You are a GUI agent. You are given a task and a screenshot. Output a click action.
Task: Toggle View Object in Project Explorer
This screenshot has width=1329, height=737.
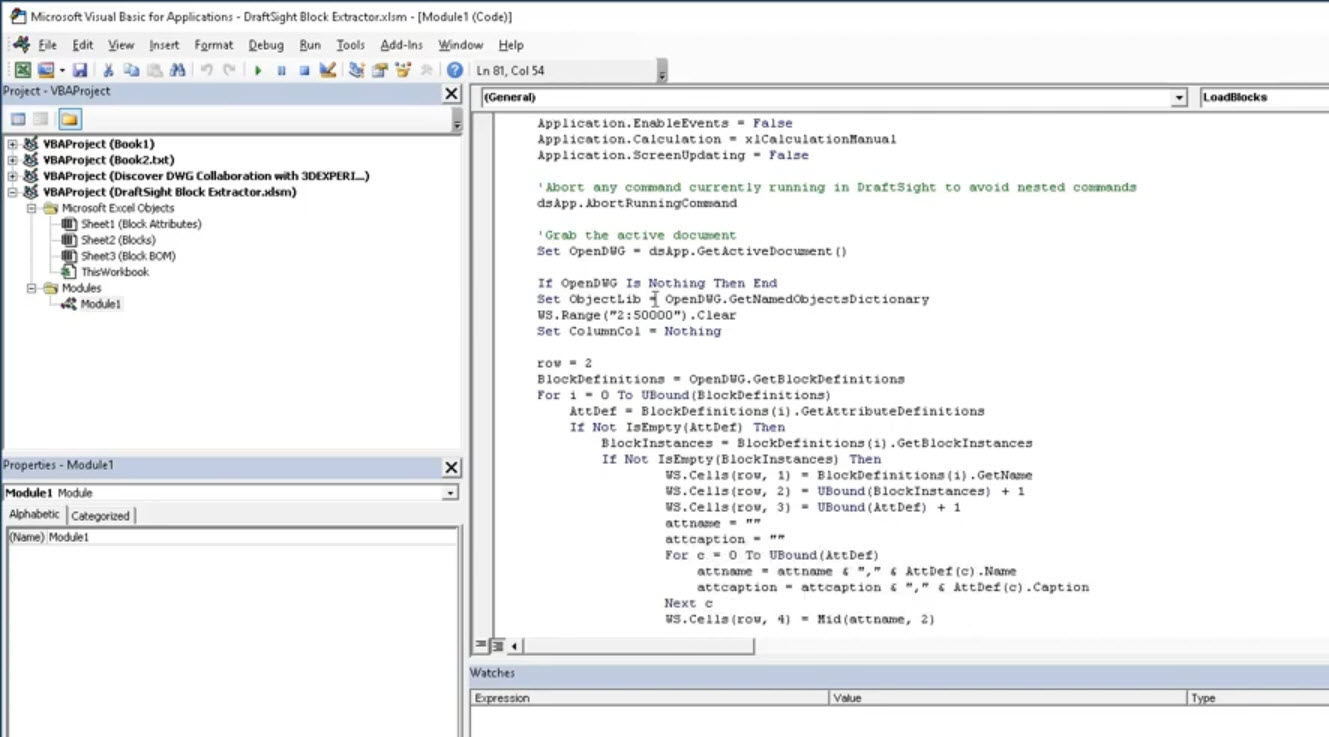[38, 118]
